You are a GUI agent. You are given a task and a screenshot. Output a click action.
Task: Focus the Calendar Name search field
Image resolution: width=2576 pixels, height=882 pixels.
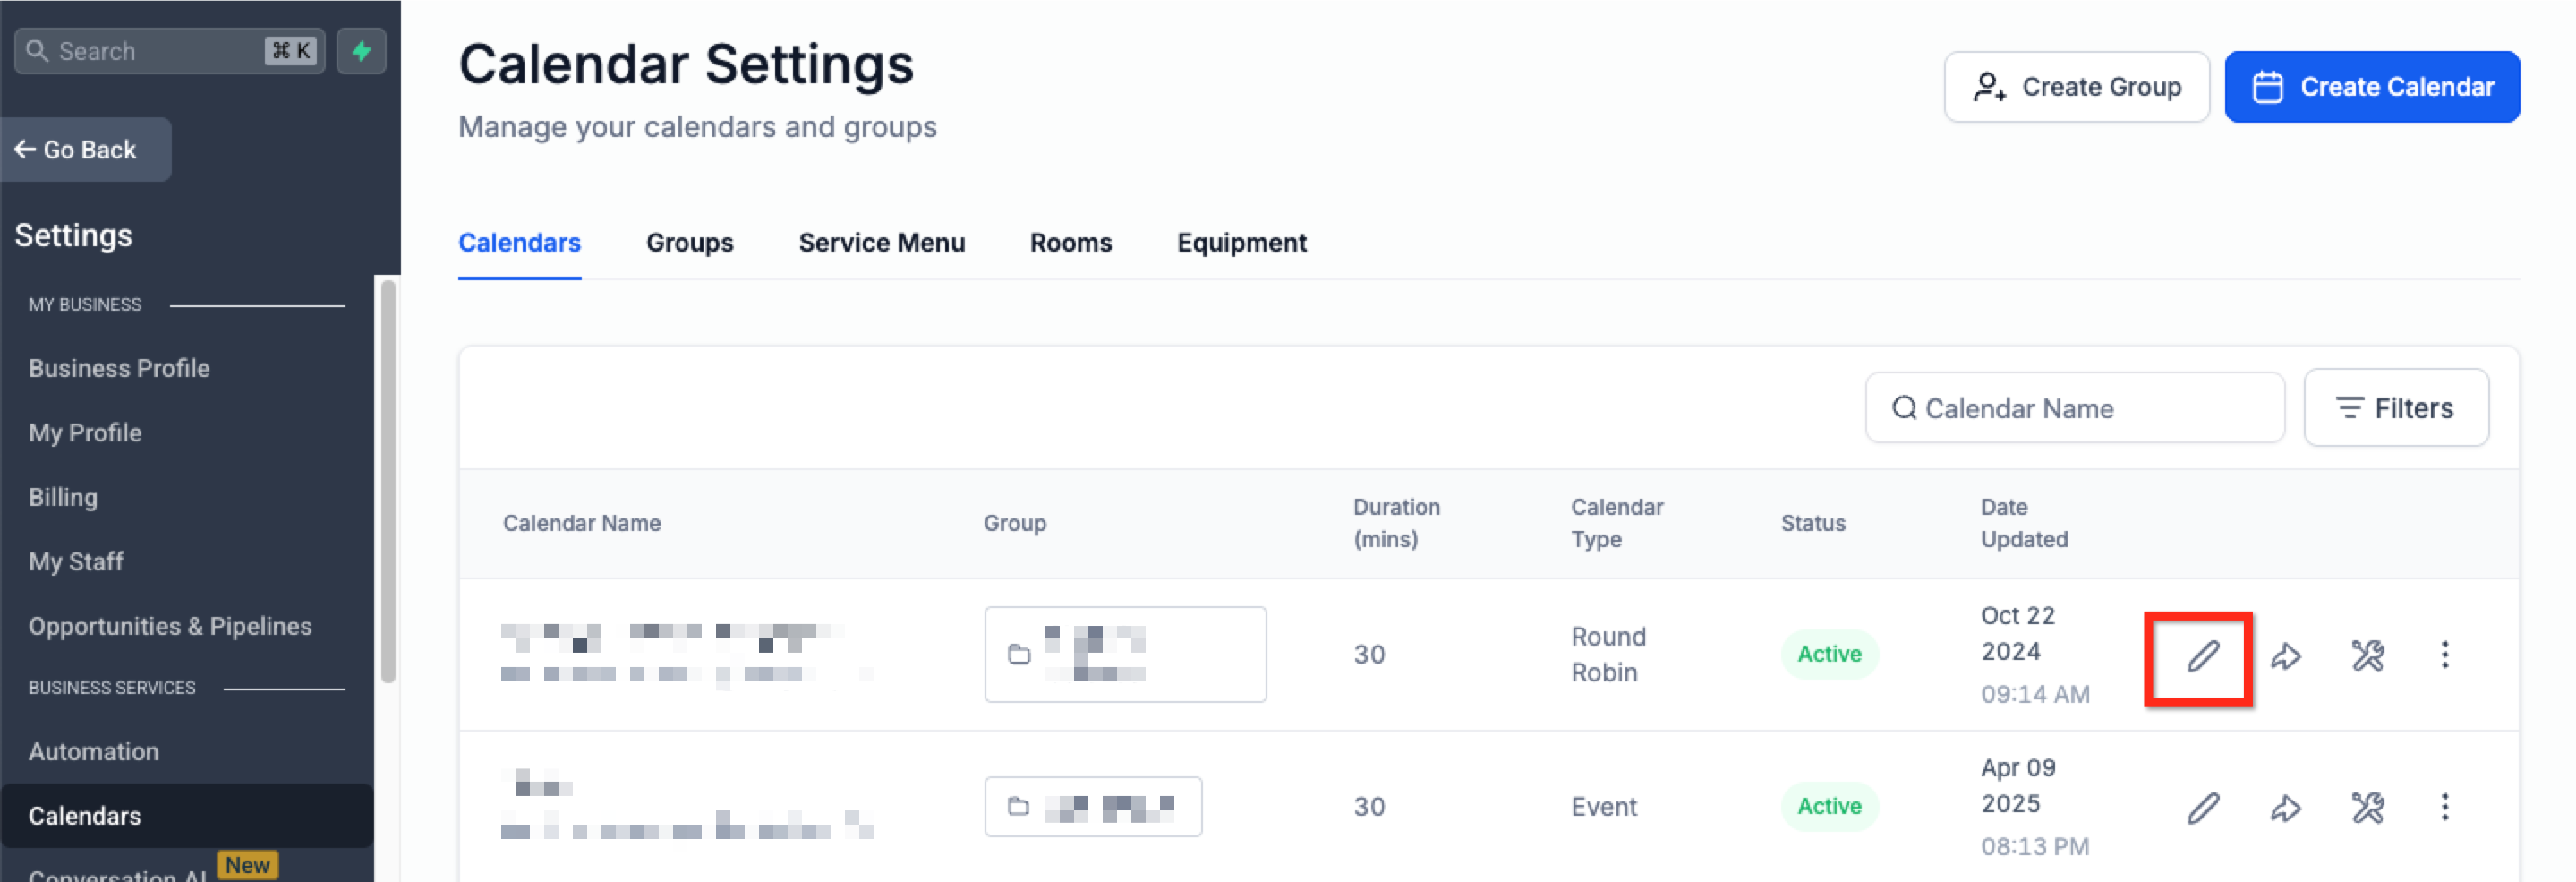coord(2074,408)
